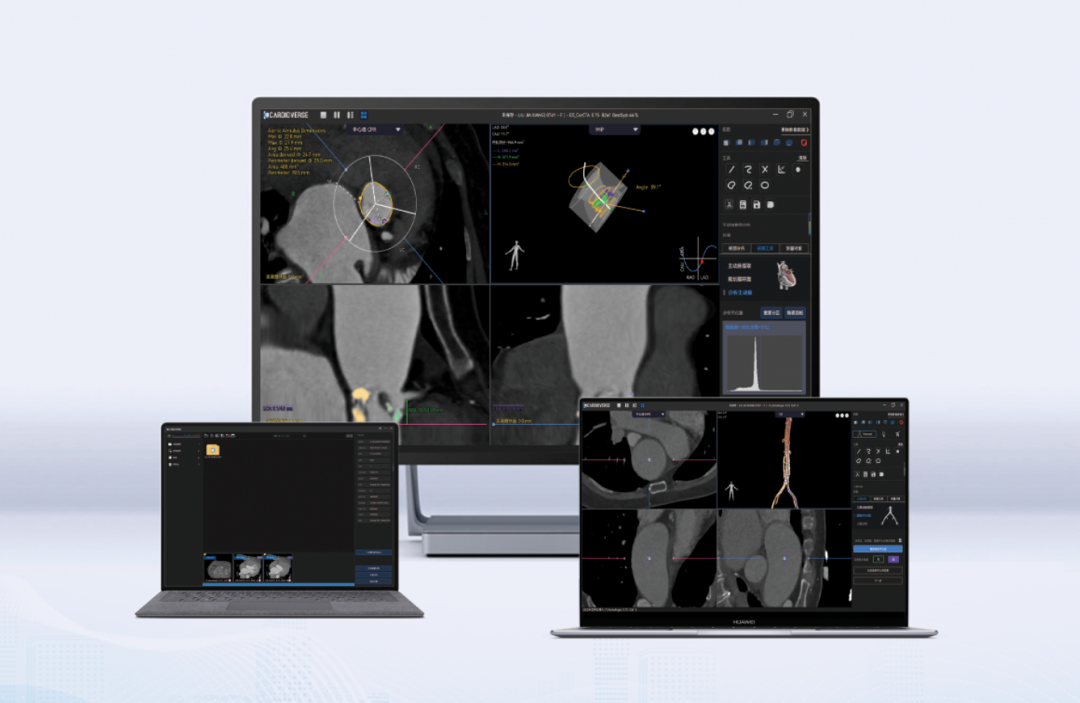This screenshot has width=1080, height=703.
Task: Click the single-pane layout icon beside Cardioverse logo
Action: coord(323,115)
